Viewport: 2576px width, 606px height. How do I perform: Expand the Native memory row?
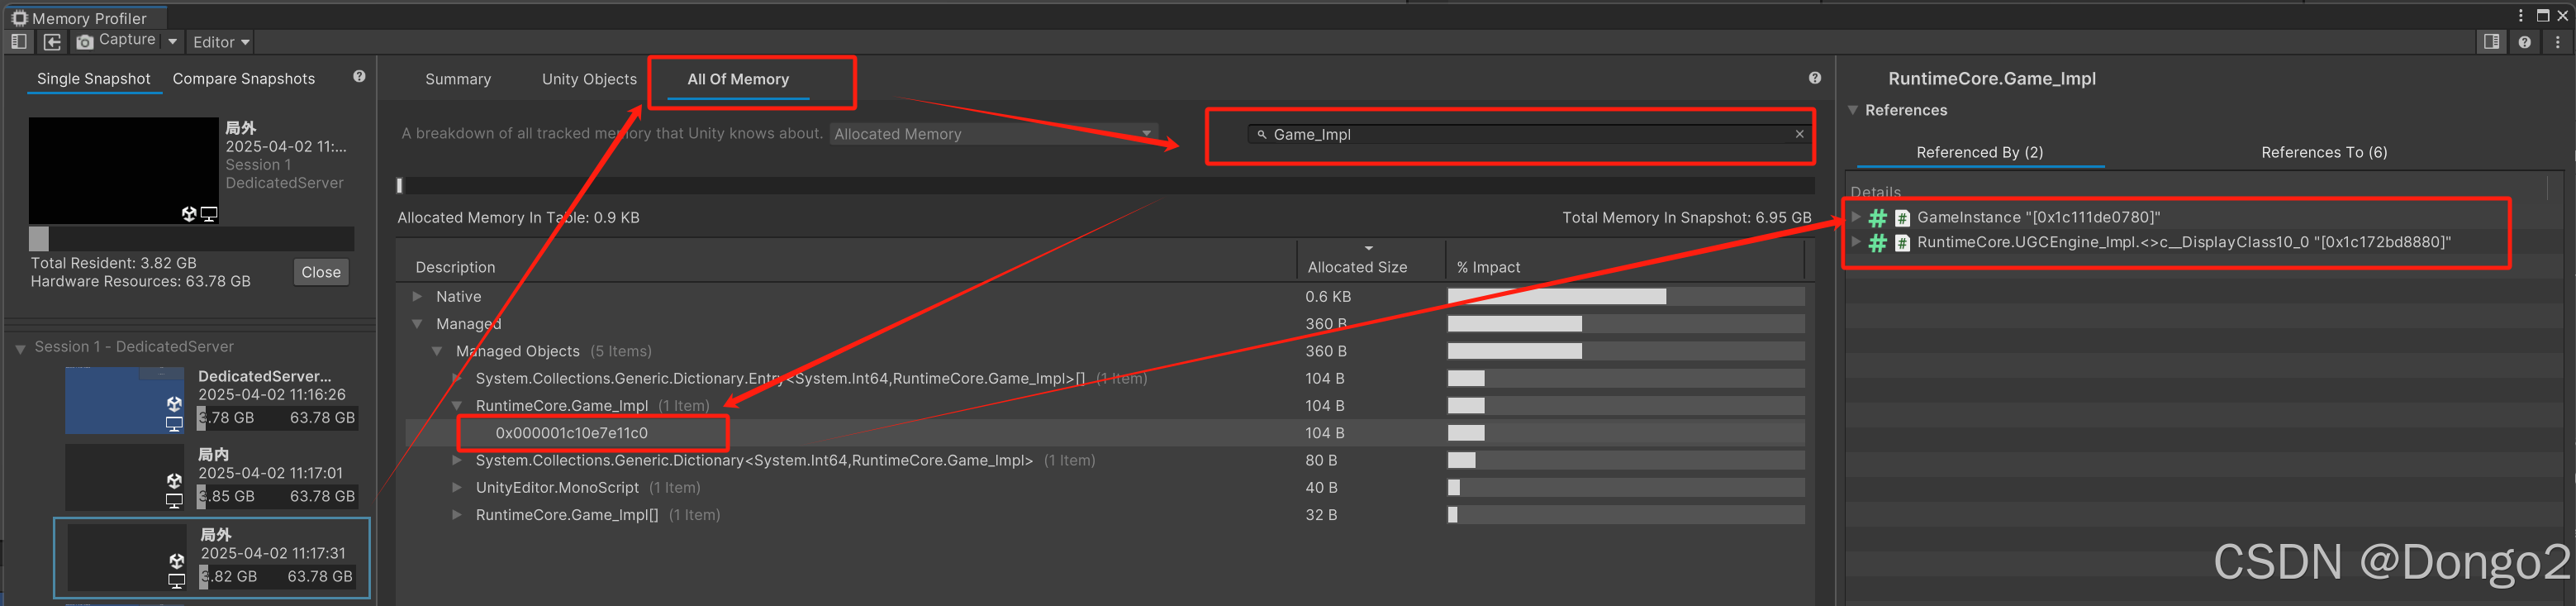coord(417,296)
